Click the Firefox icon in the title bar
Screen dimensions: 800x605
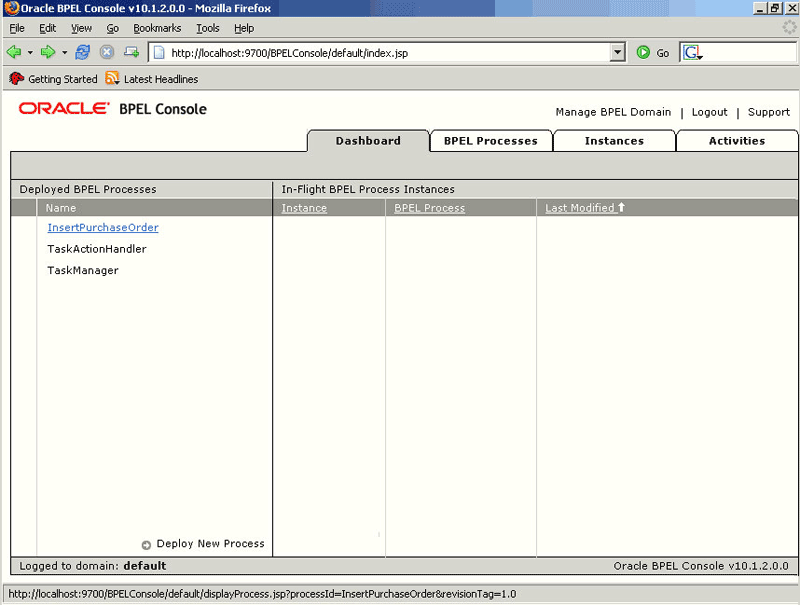coord(11,8)
